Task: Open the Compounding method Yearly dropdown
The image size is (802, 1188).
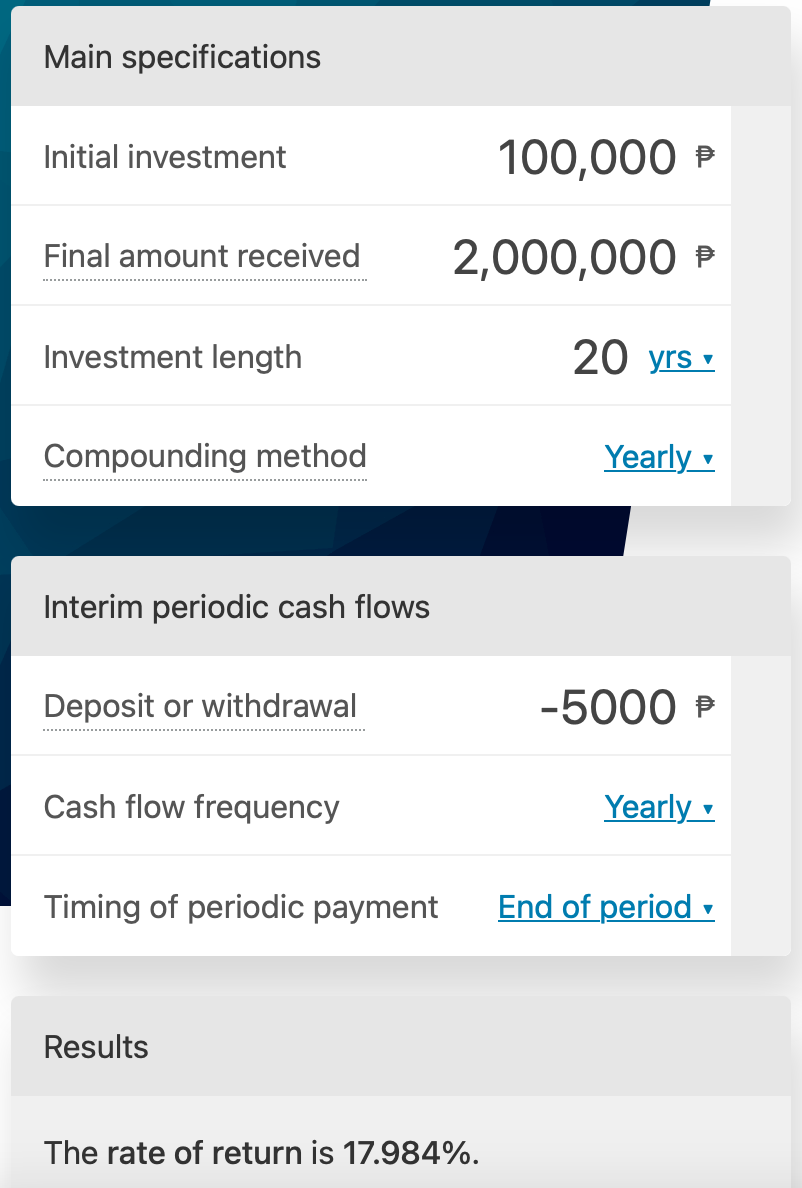Action: coord(659,457)
